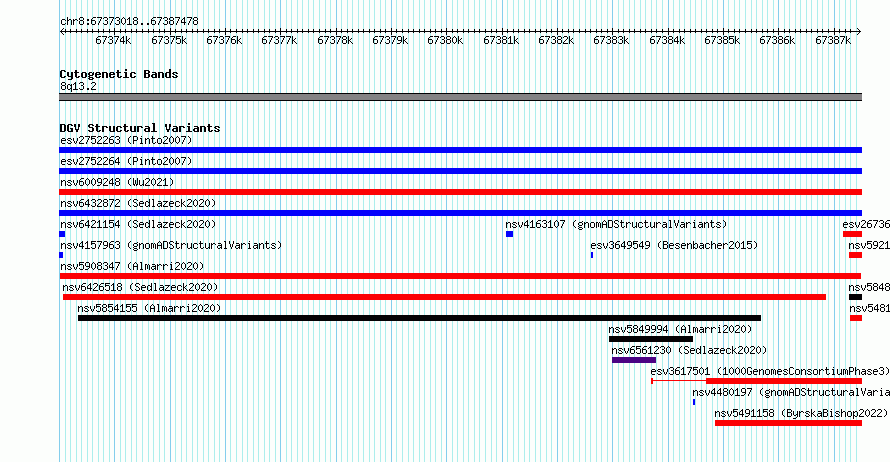The image size is (890, 462).
Task: Click the nsv6426518 red variant bar
Action: [444, 297]
